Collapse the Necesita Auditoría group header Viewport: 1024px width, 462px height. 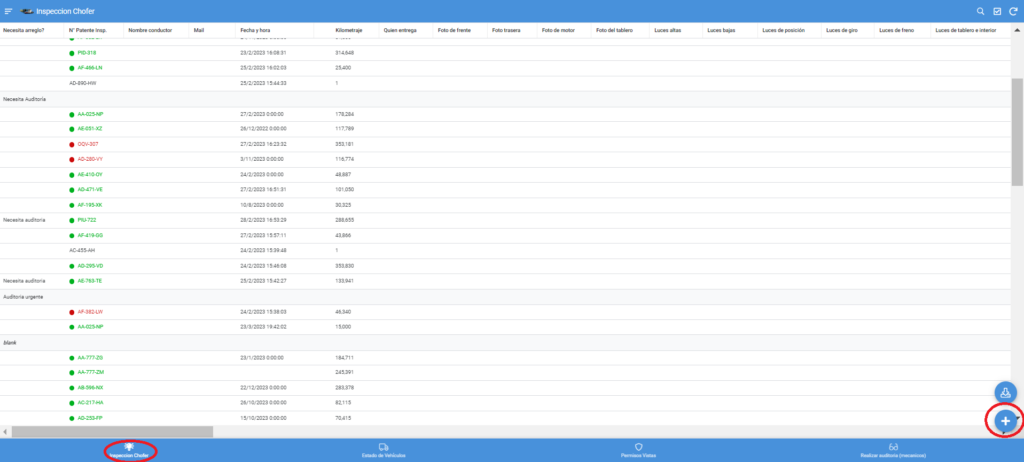[x=26, y=99]
